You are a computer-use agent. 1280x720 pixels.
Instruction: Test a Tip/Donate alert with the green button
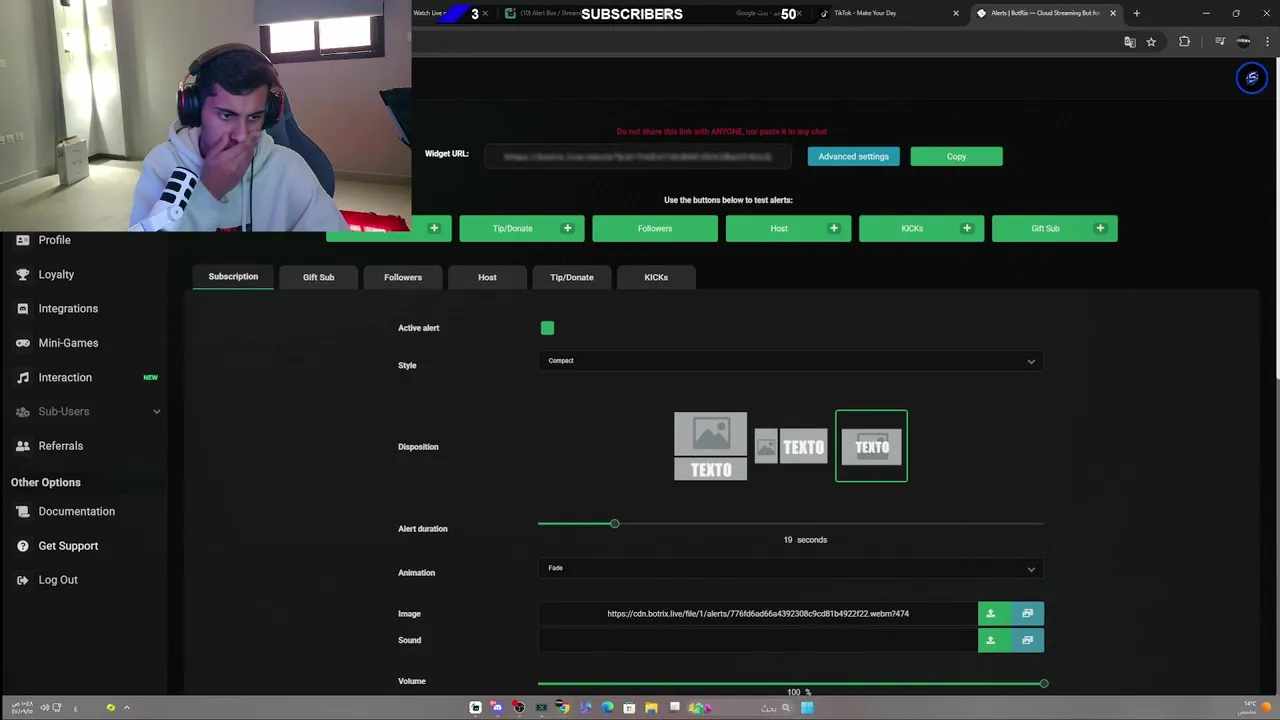(x=522, y=228)
